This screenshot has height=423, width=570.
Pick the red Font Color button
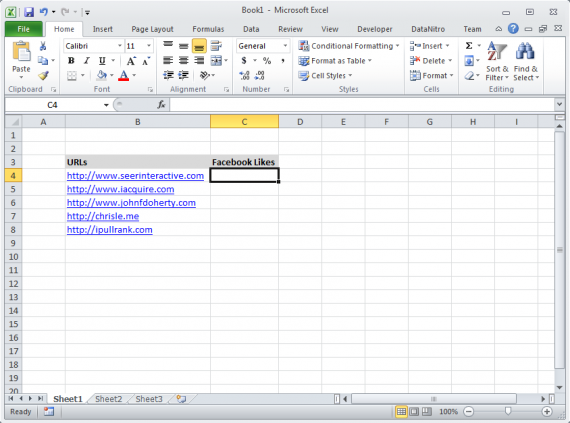124,76
